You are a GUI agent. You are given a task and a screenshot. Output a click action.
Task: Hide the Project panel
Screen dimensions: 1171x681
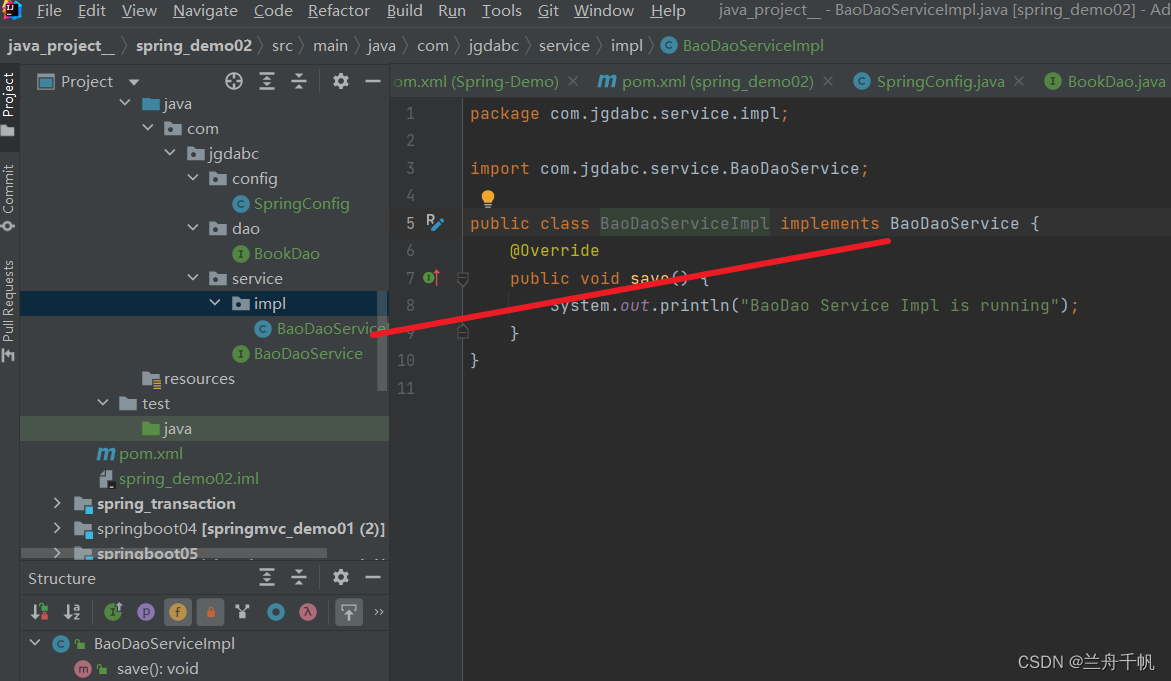(x=373, y=81)
